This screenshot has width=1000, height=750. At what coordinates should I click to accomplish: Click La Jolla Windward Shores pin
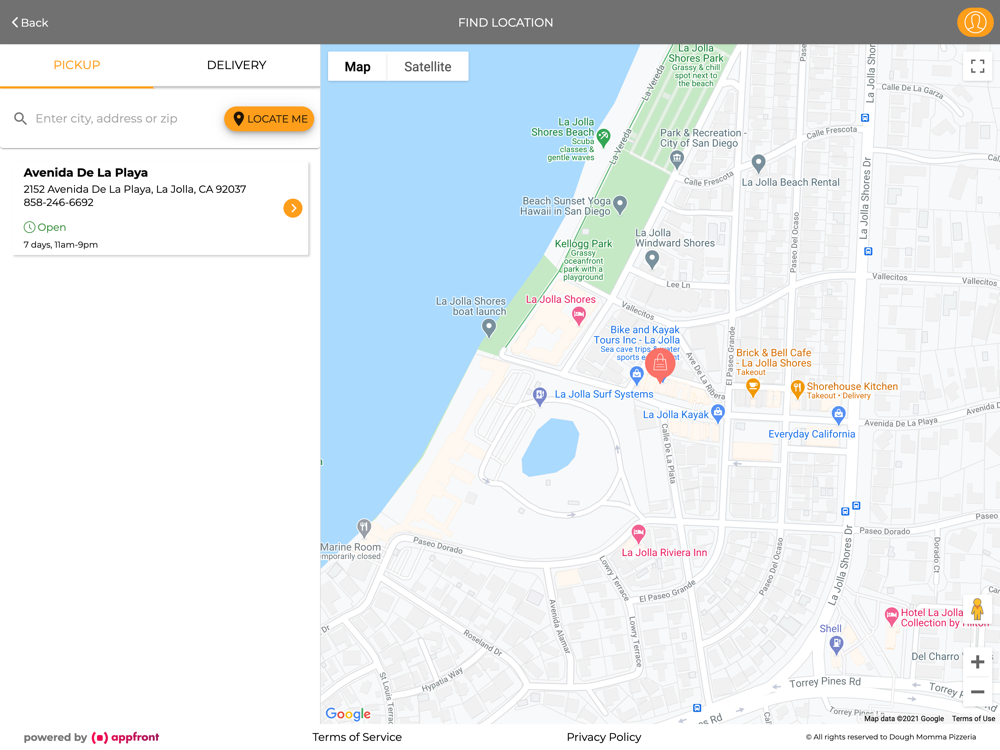click(x=652, y=259)
